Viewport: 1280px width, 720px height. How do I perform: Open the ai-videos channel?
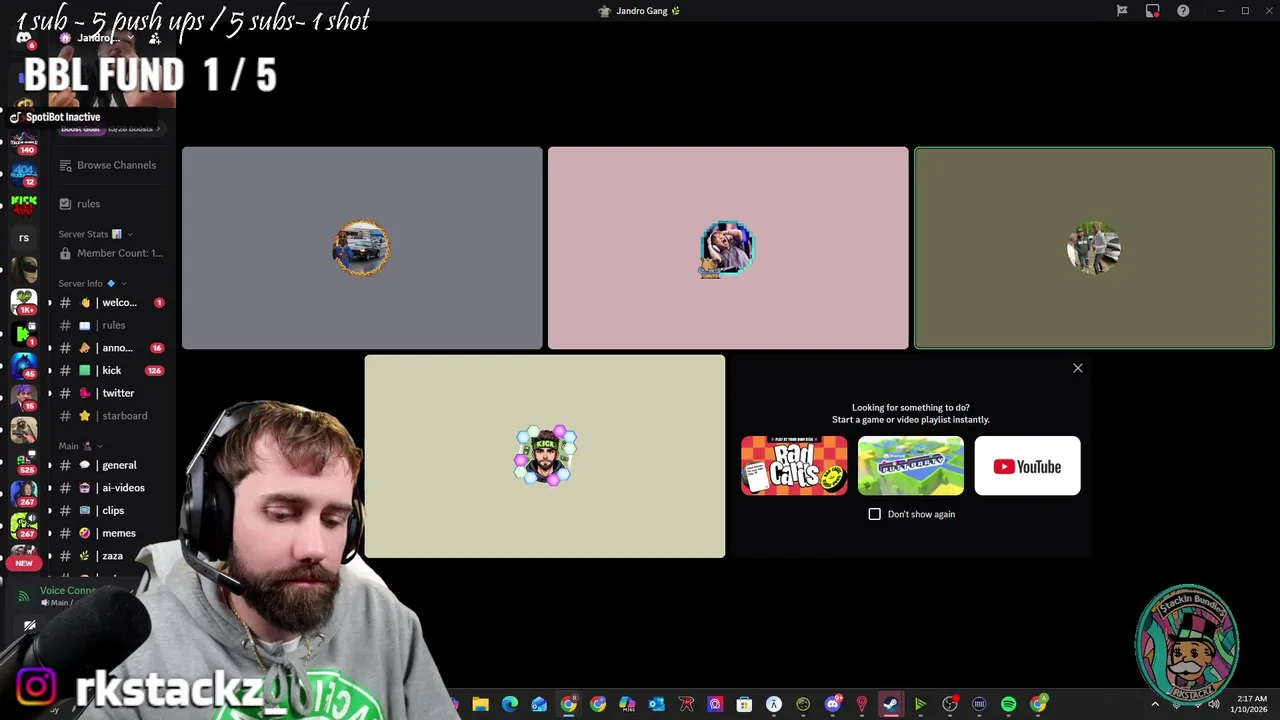pyautogui.click(x=110, y=488)
